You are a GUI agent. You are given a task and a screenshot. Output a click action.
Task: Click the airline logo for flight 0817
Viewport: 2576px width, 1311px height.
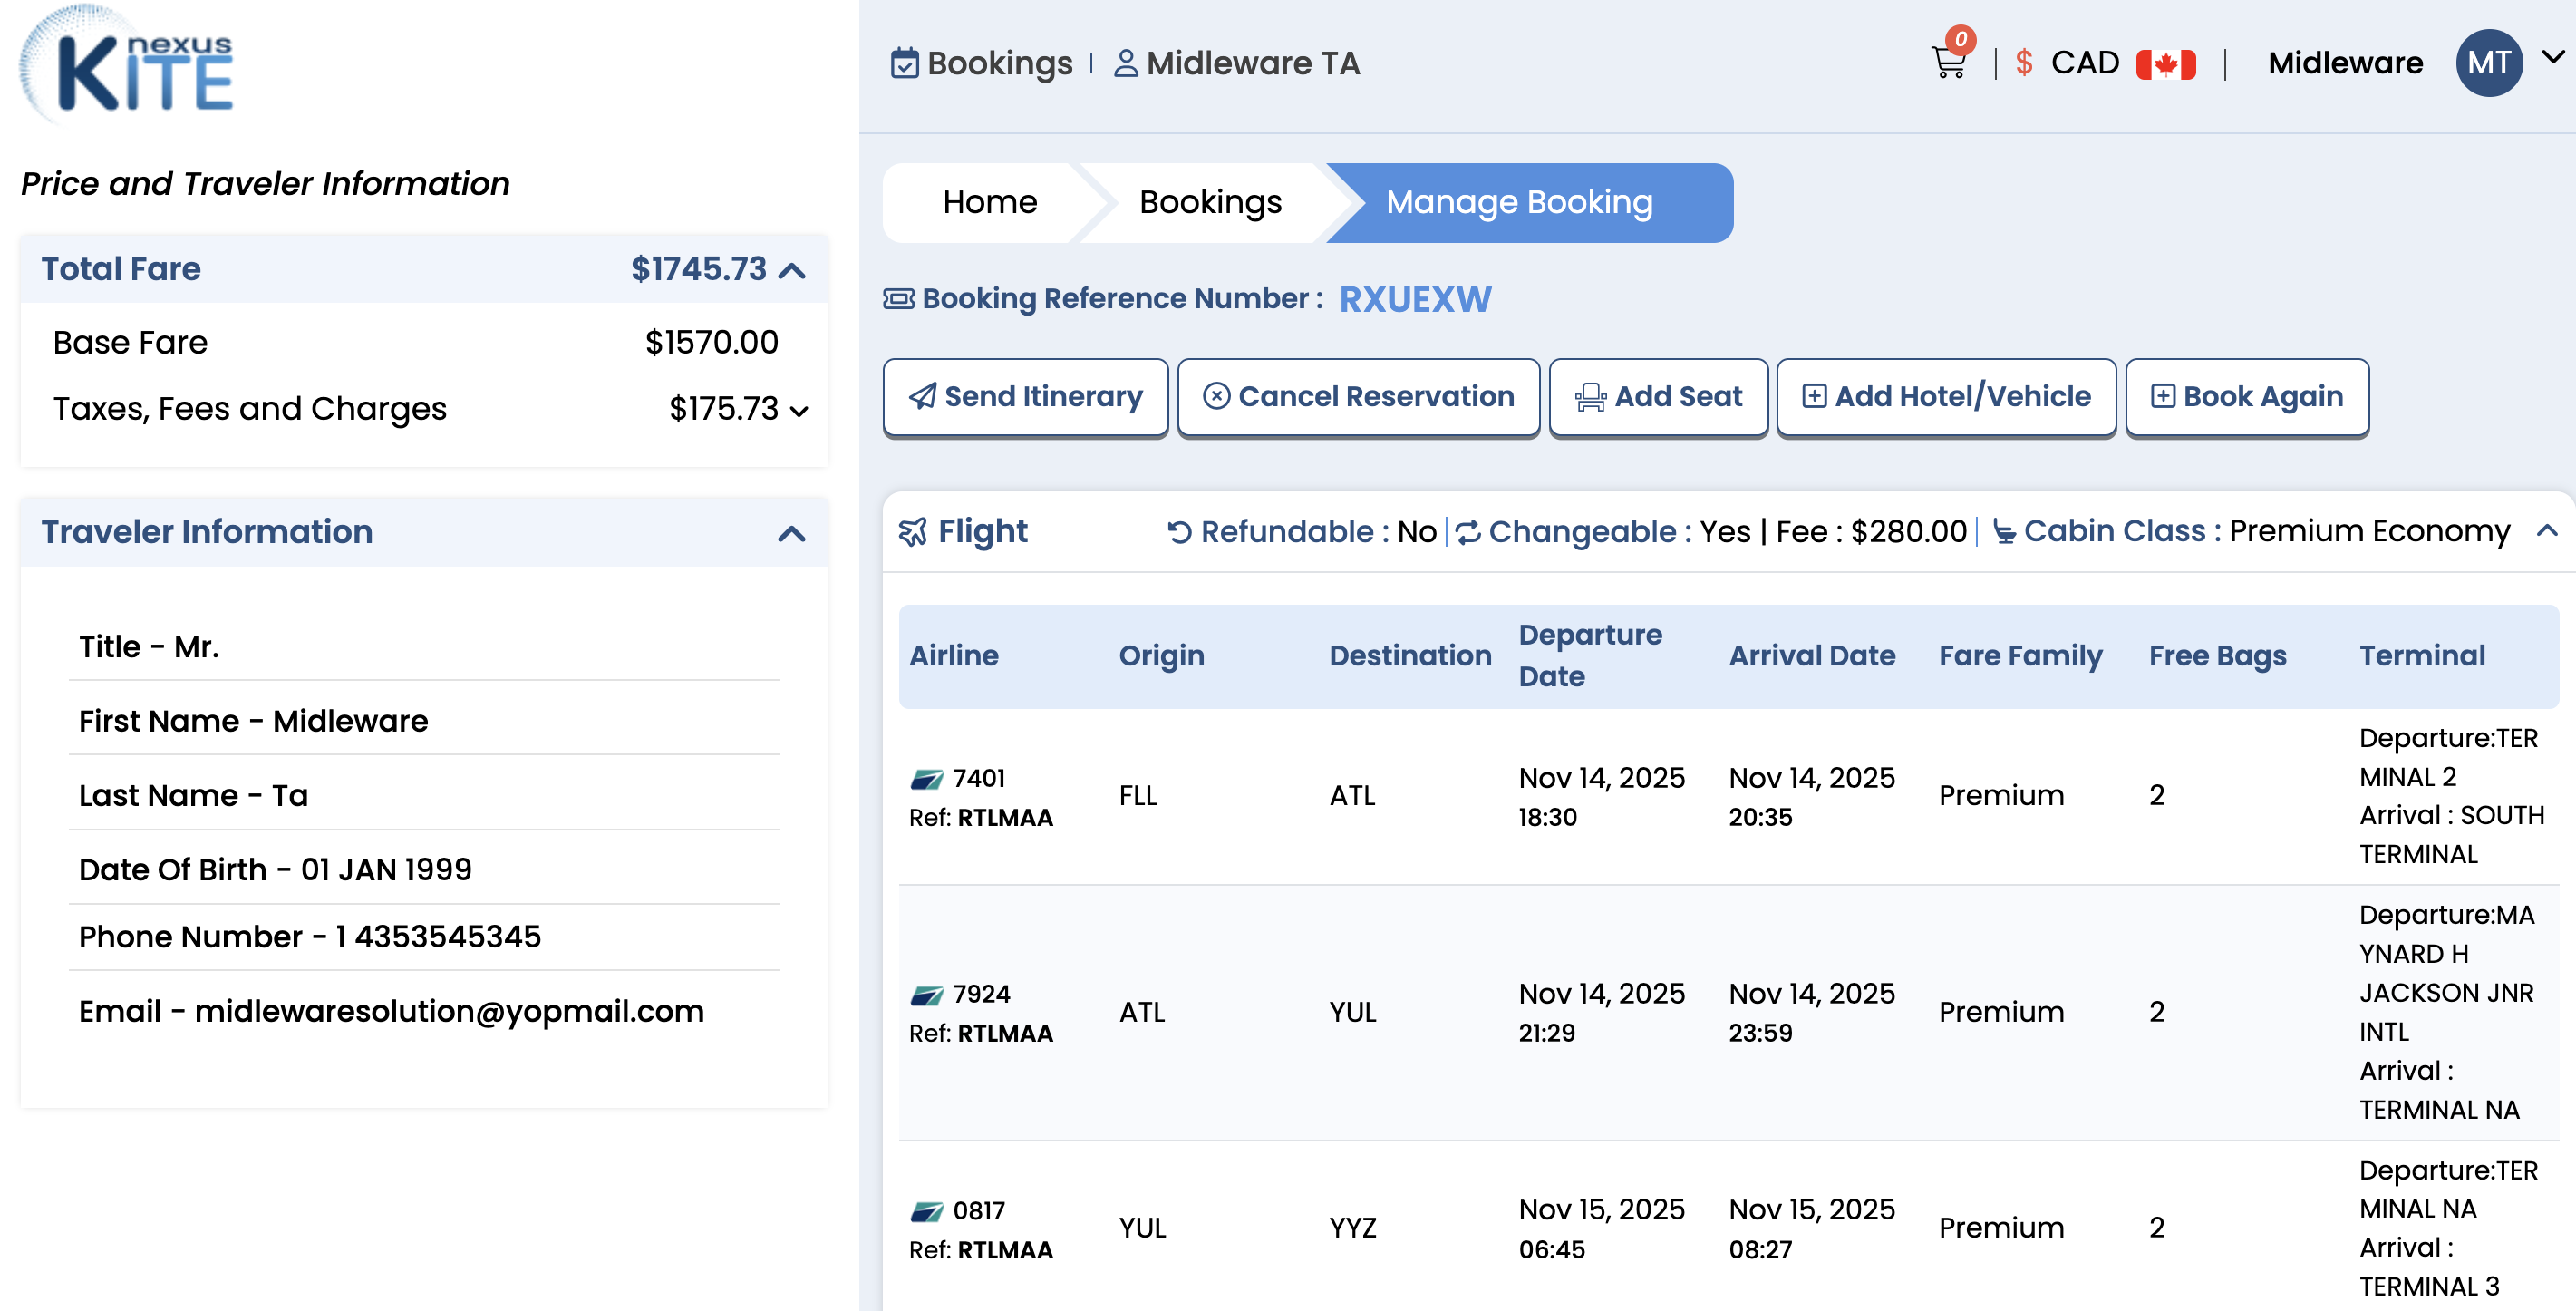pyautogui.click(x=926, y=1211)
